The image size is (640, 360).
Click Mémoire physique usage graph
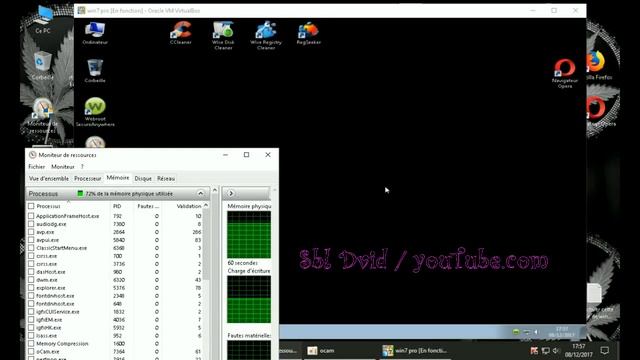pyautogui.click(x=249, y=235)
